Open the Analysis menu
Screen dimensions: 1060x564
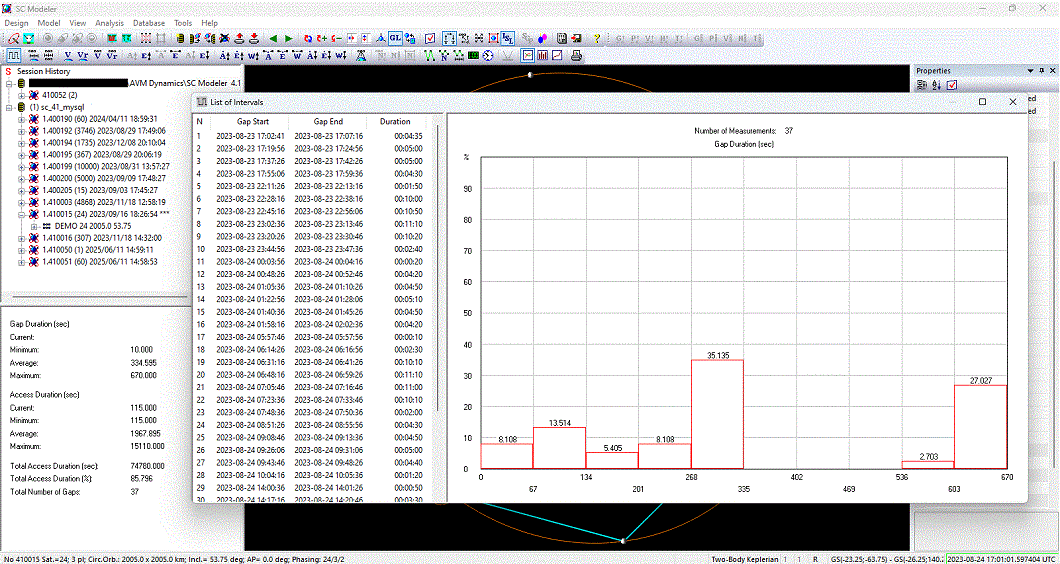(110, 22)
